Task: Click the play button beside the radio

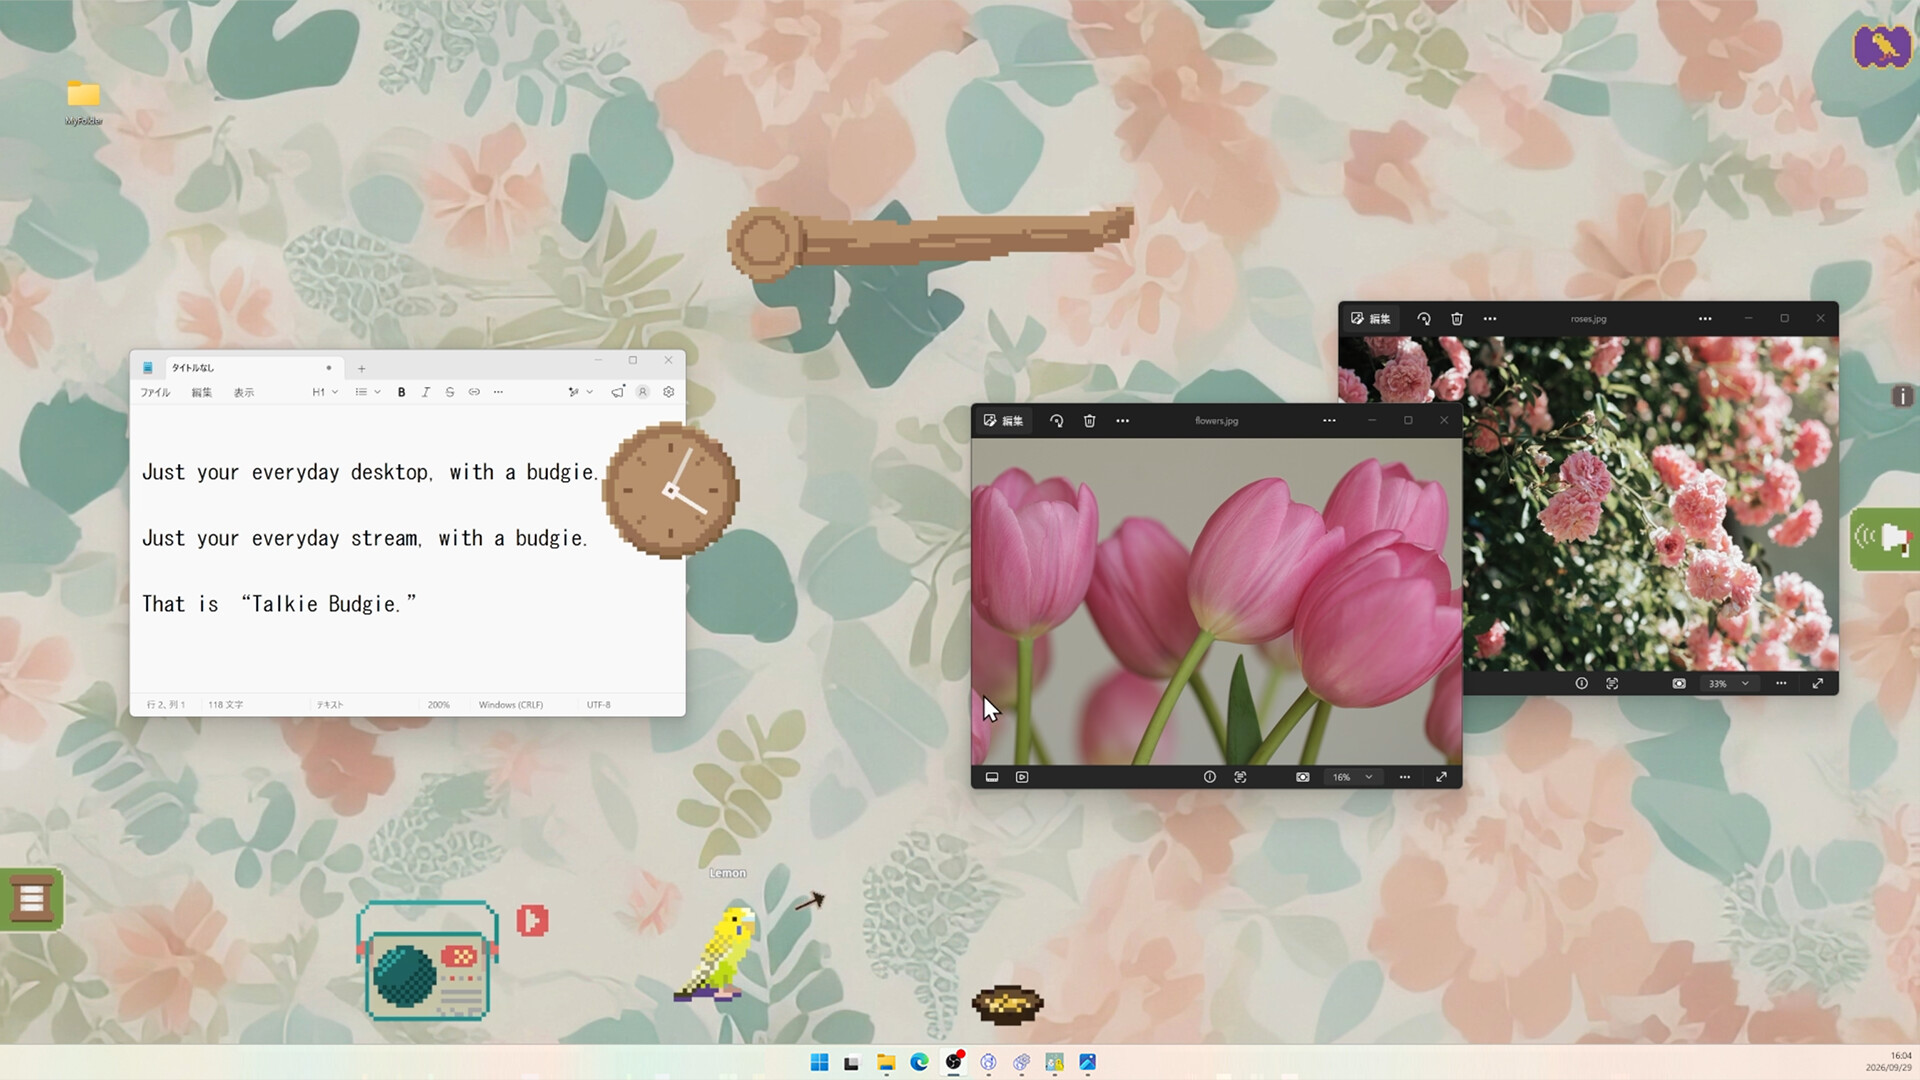Action: [533, 920]
